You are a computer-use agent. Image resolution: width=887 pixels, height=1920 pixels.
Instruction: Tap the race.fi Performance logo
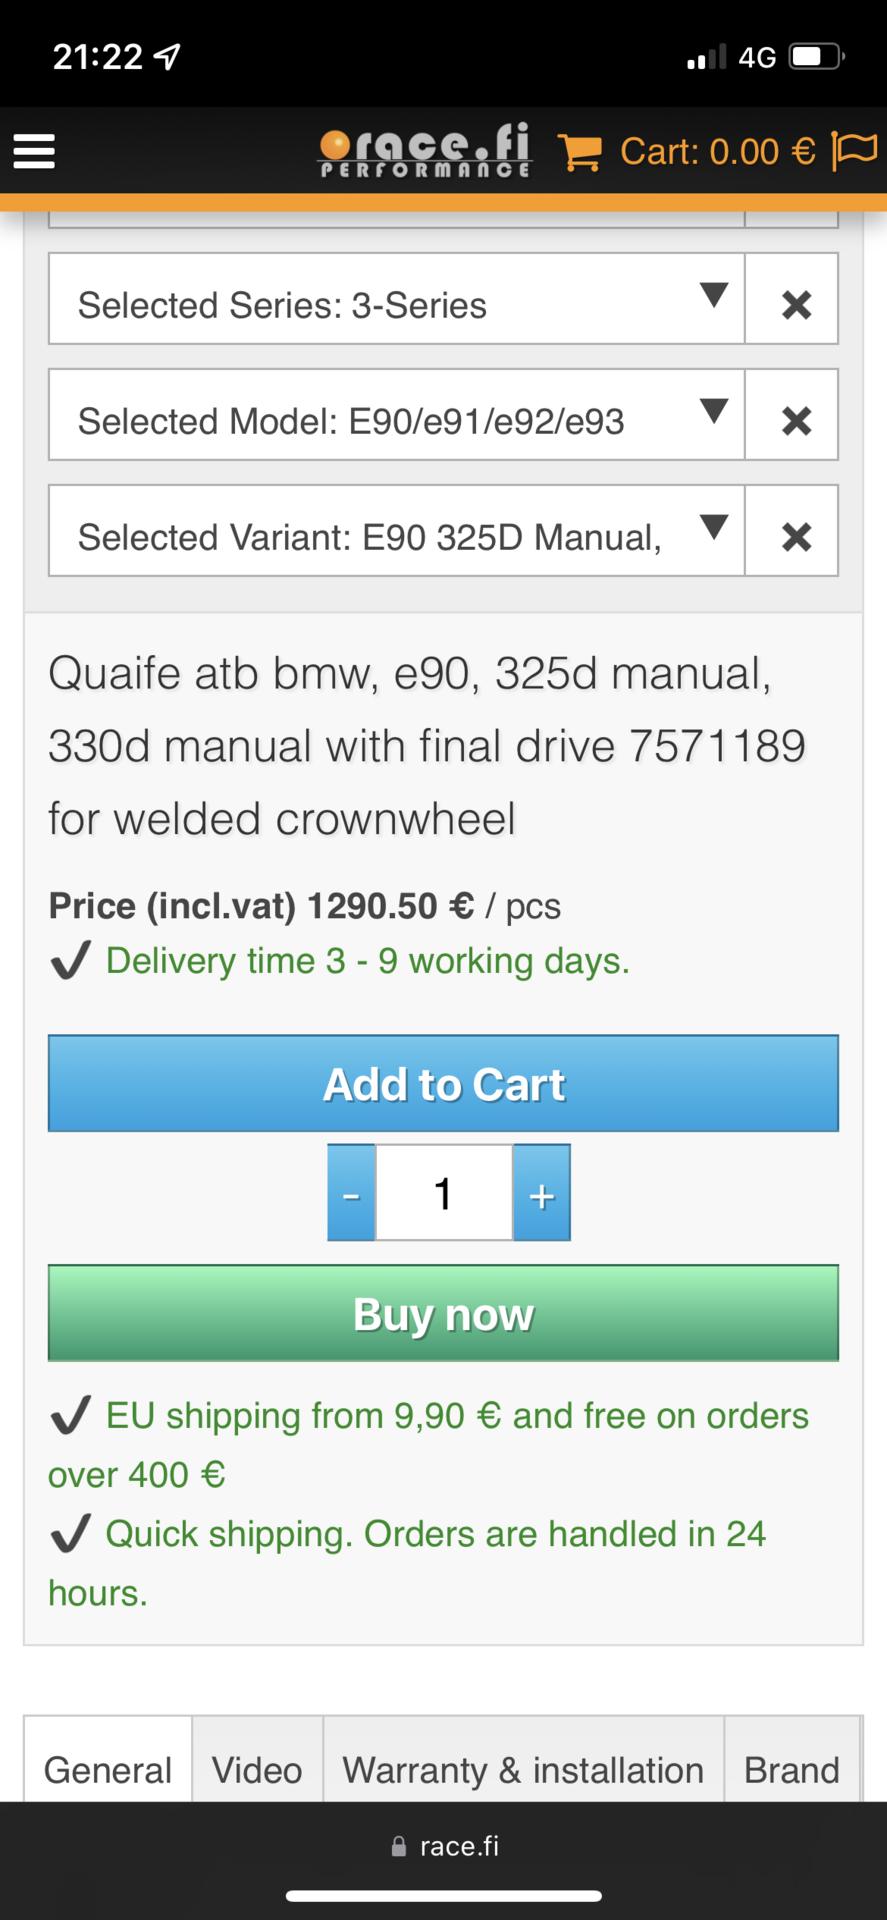(x=425, y=151)
